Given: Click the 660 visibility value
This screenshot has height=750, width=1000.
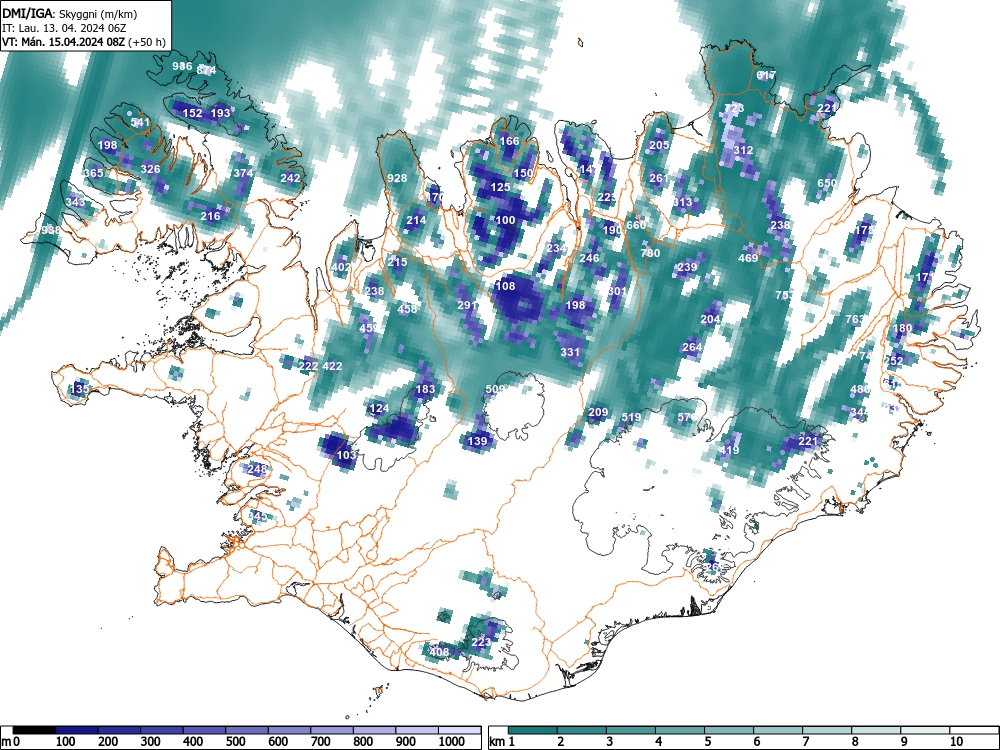Looking at the screenshot, I should 636,225.
